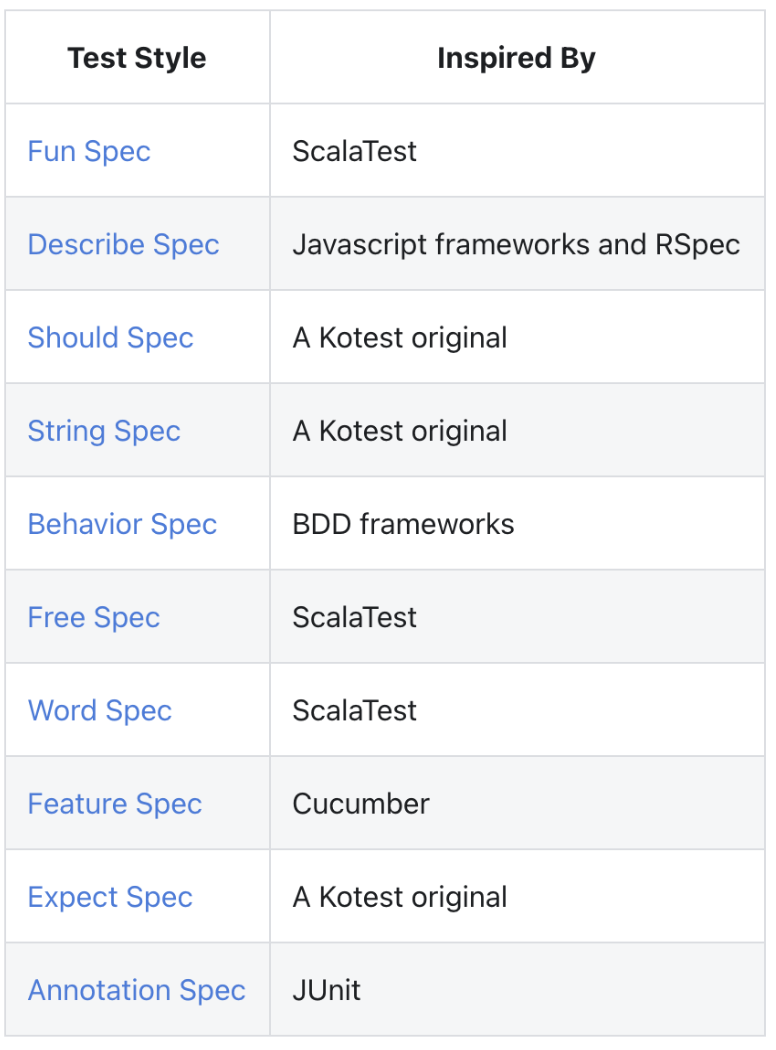Screen dimensions: 776x1050
Task: Click the JUnit cell
Action: pos(327,990)
